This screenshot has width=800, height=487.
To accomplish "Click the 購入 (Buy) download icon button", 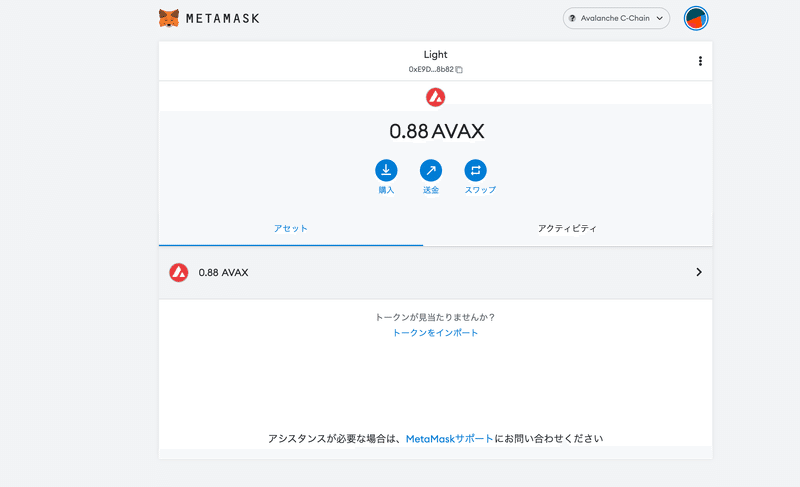I will (386, 170).
